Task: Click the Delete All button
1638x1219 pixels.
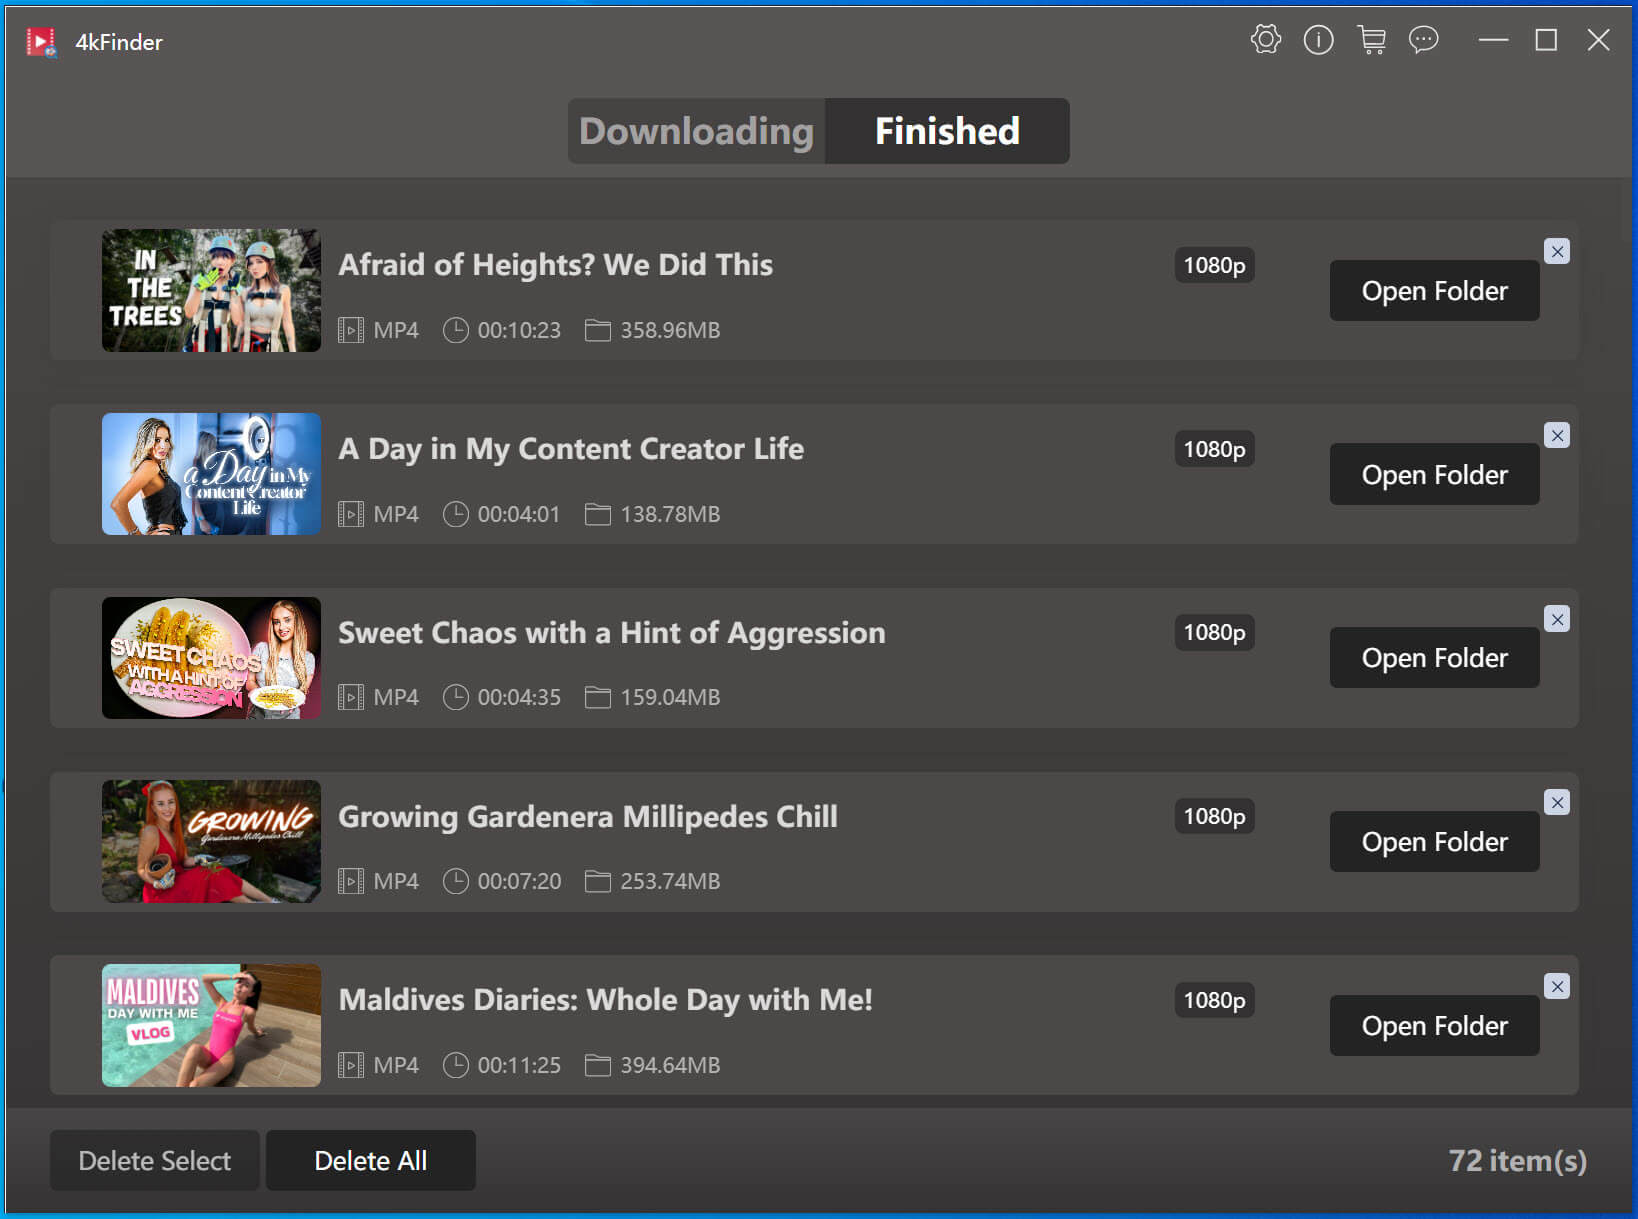Action: (x=370, y=1161)
